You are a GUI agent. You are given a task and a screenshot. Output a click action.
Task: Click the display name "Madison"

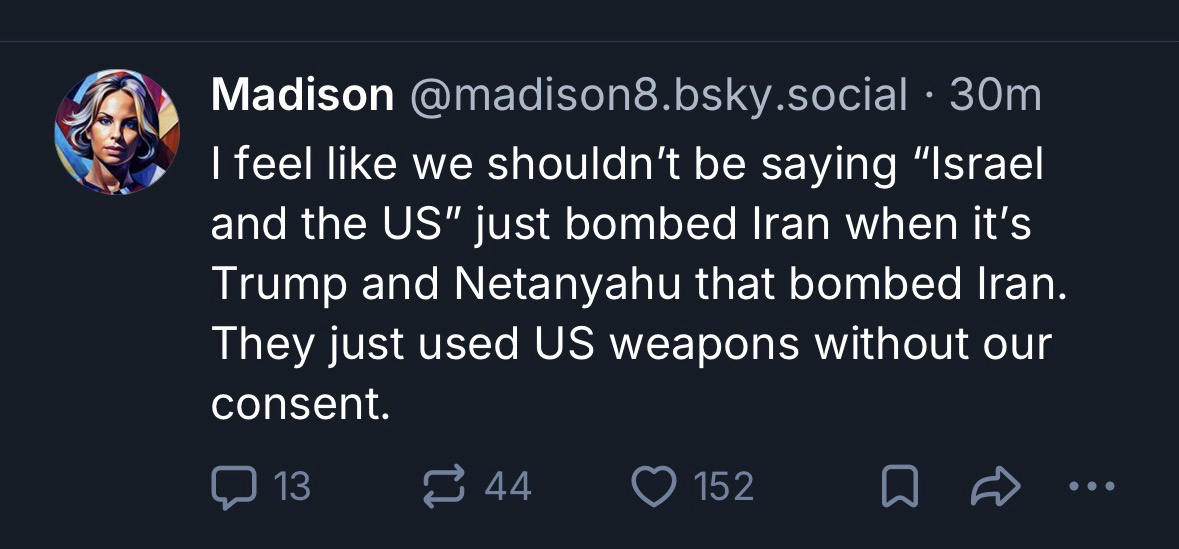302,96
